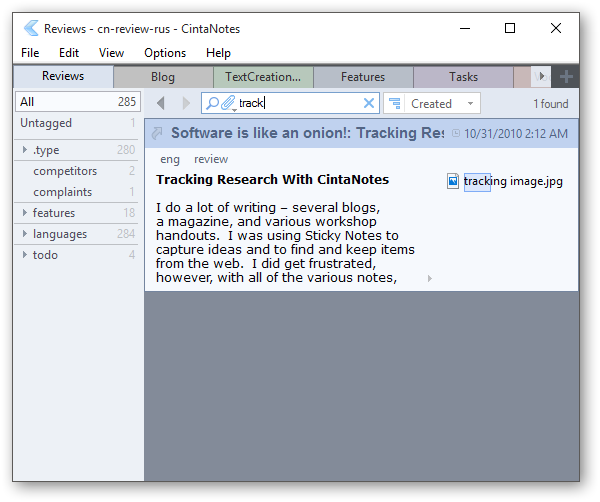
Task: Add a new section with plus button
Action: click(566, 77)
